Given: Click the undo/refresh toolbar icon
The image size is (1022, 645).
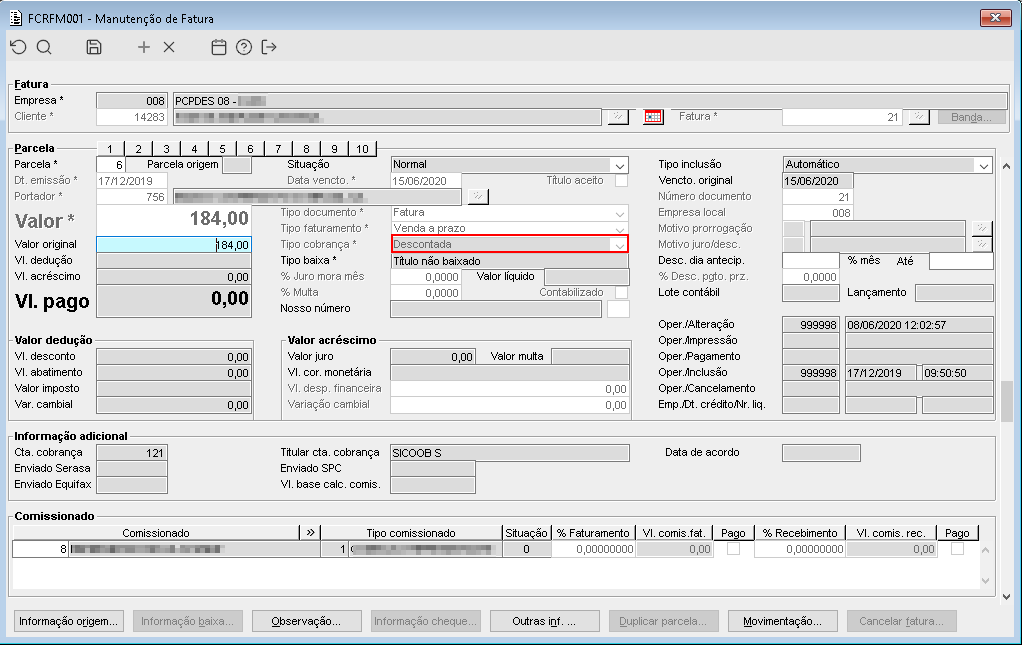Looking at the screenshot, I should coord(18,47).
